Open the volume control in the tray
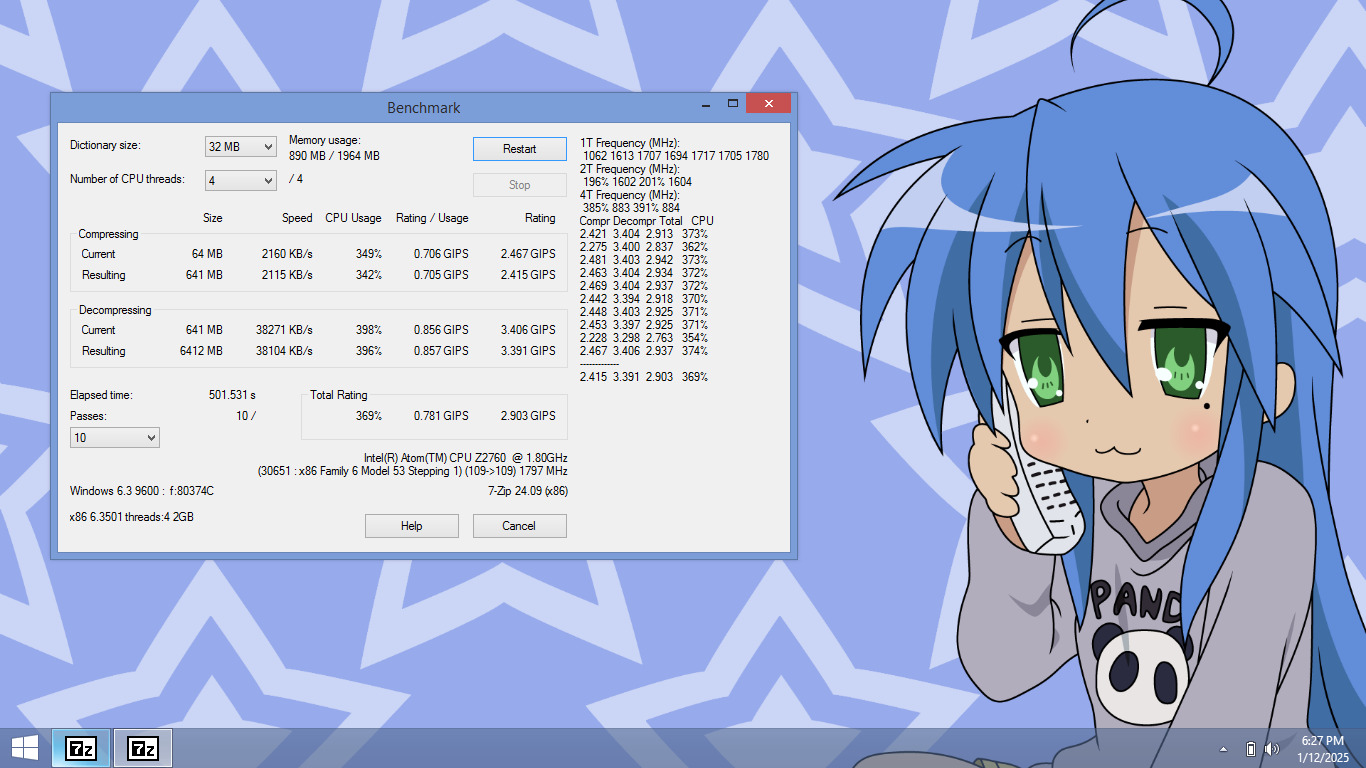Image resolution: width=1366 pixels, height=768 pixels. (x=1272, y=749)
